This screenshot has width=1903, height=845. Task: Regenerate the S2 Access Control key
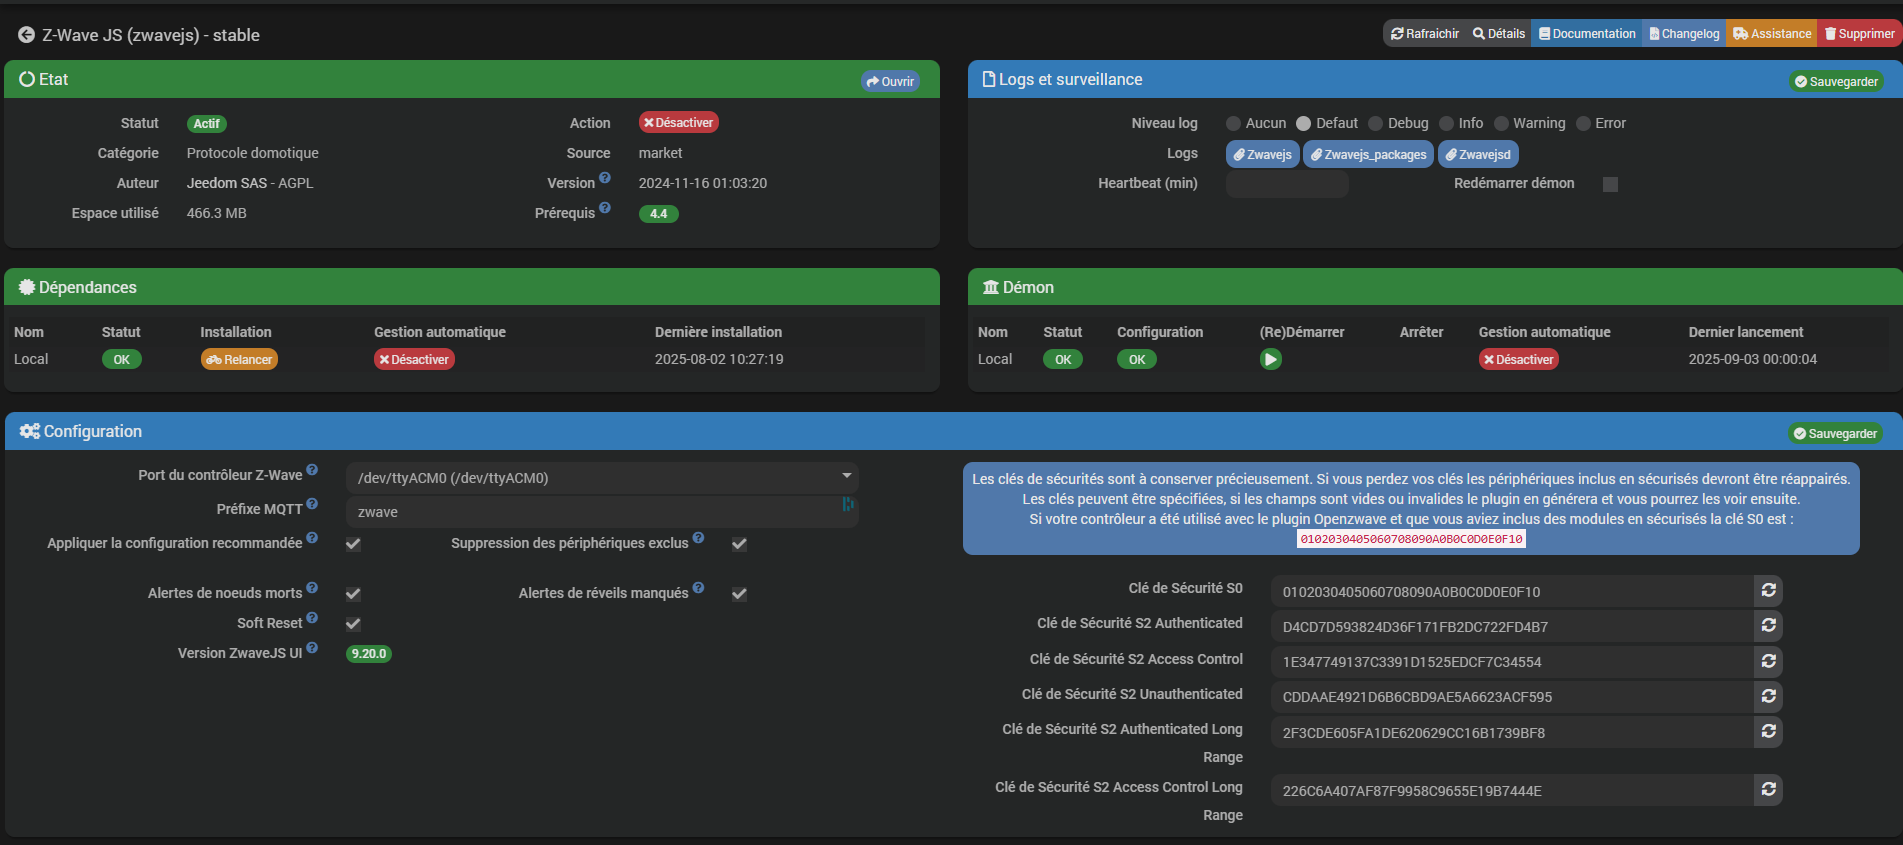pyautogui.click(x=1768, y=661)
